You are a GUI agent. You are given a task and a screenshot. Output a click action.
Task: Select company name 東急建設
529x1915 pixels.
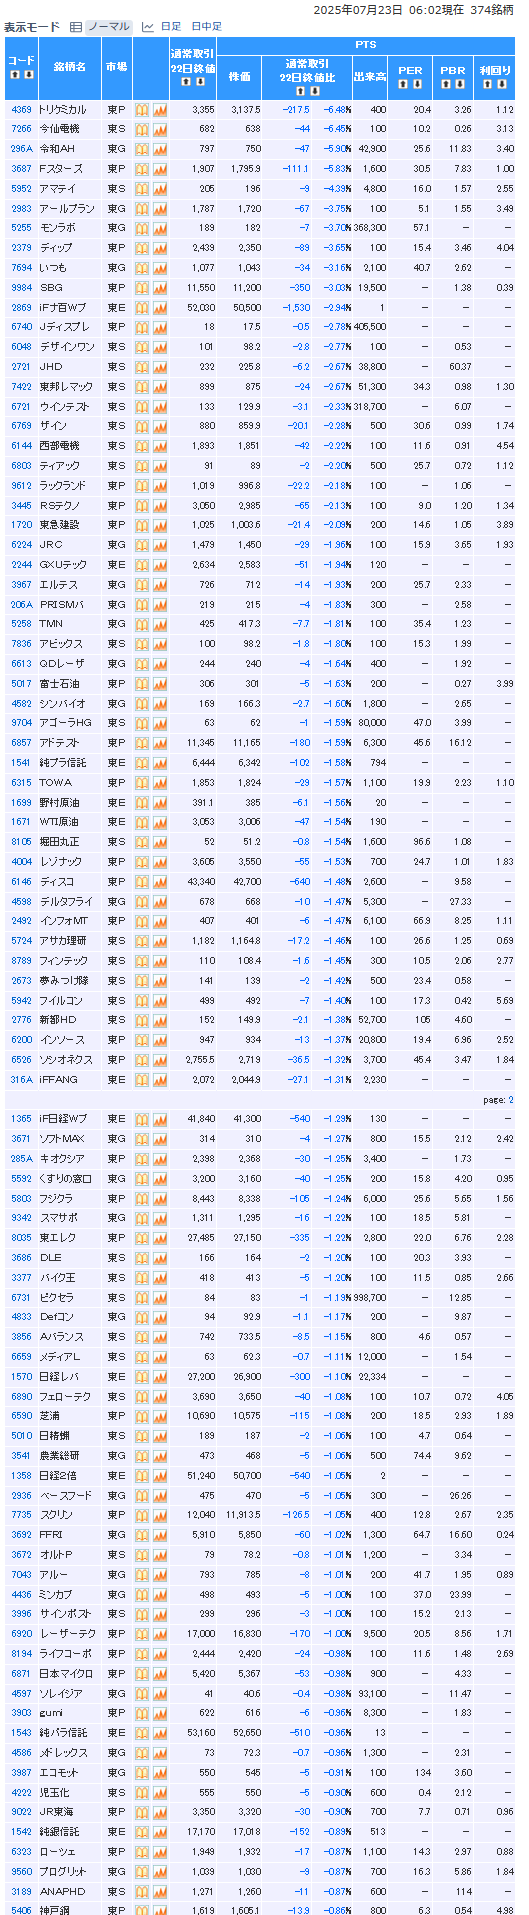coord(57,524)
